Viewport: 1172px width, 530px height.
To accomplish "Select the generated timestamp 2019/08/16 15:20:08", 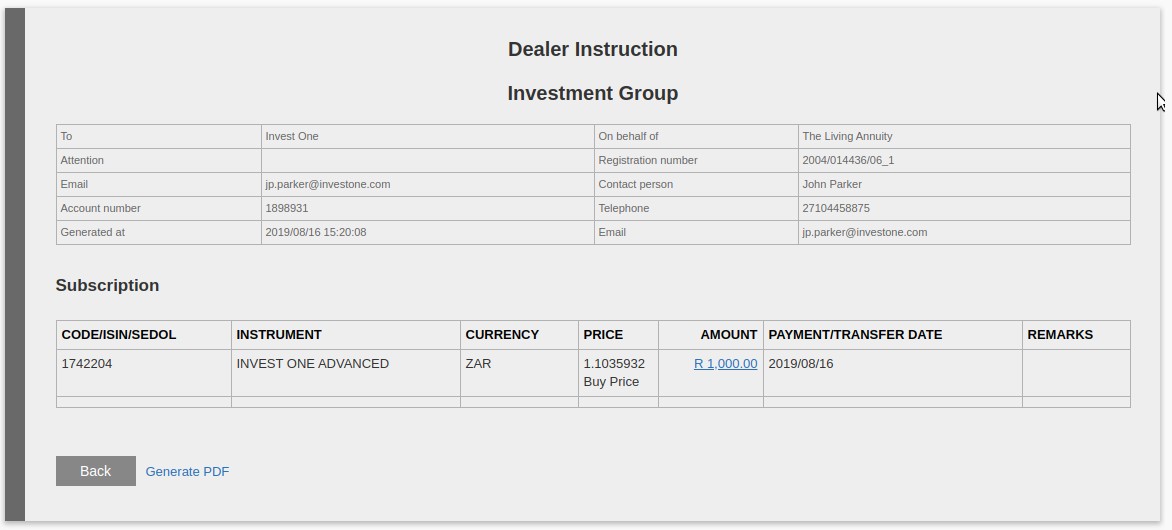I will (x=315, y=232).
